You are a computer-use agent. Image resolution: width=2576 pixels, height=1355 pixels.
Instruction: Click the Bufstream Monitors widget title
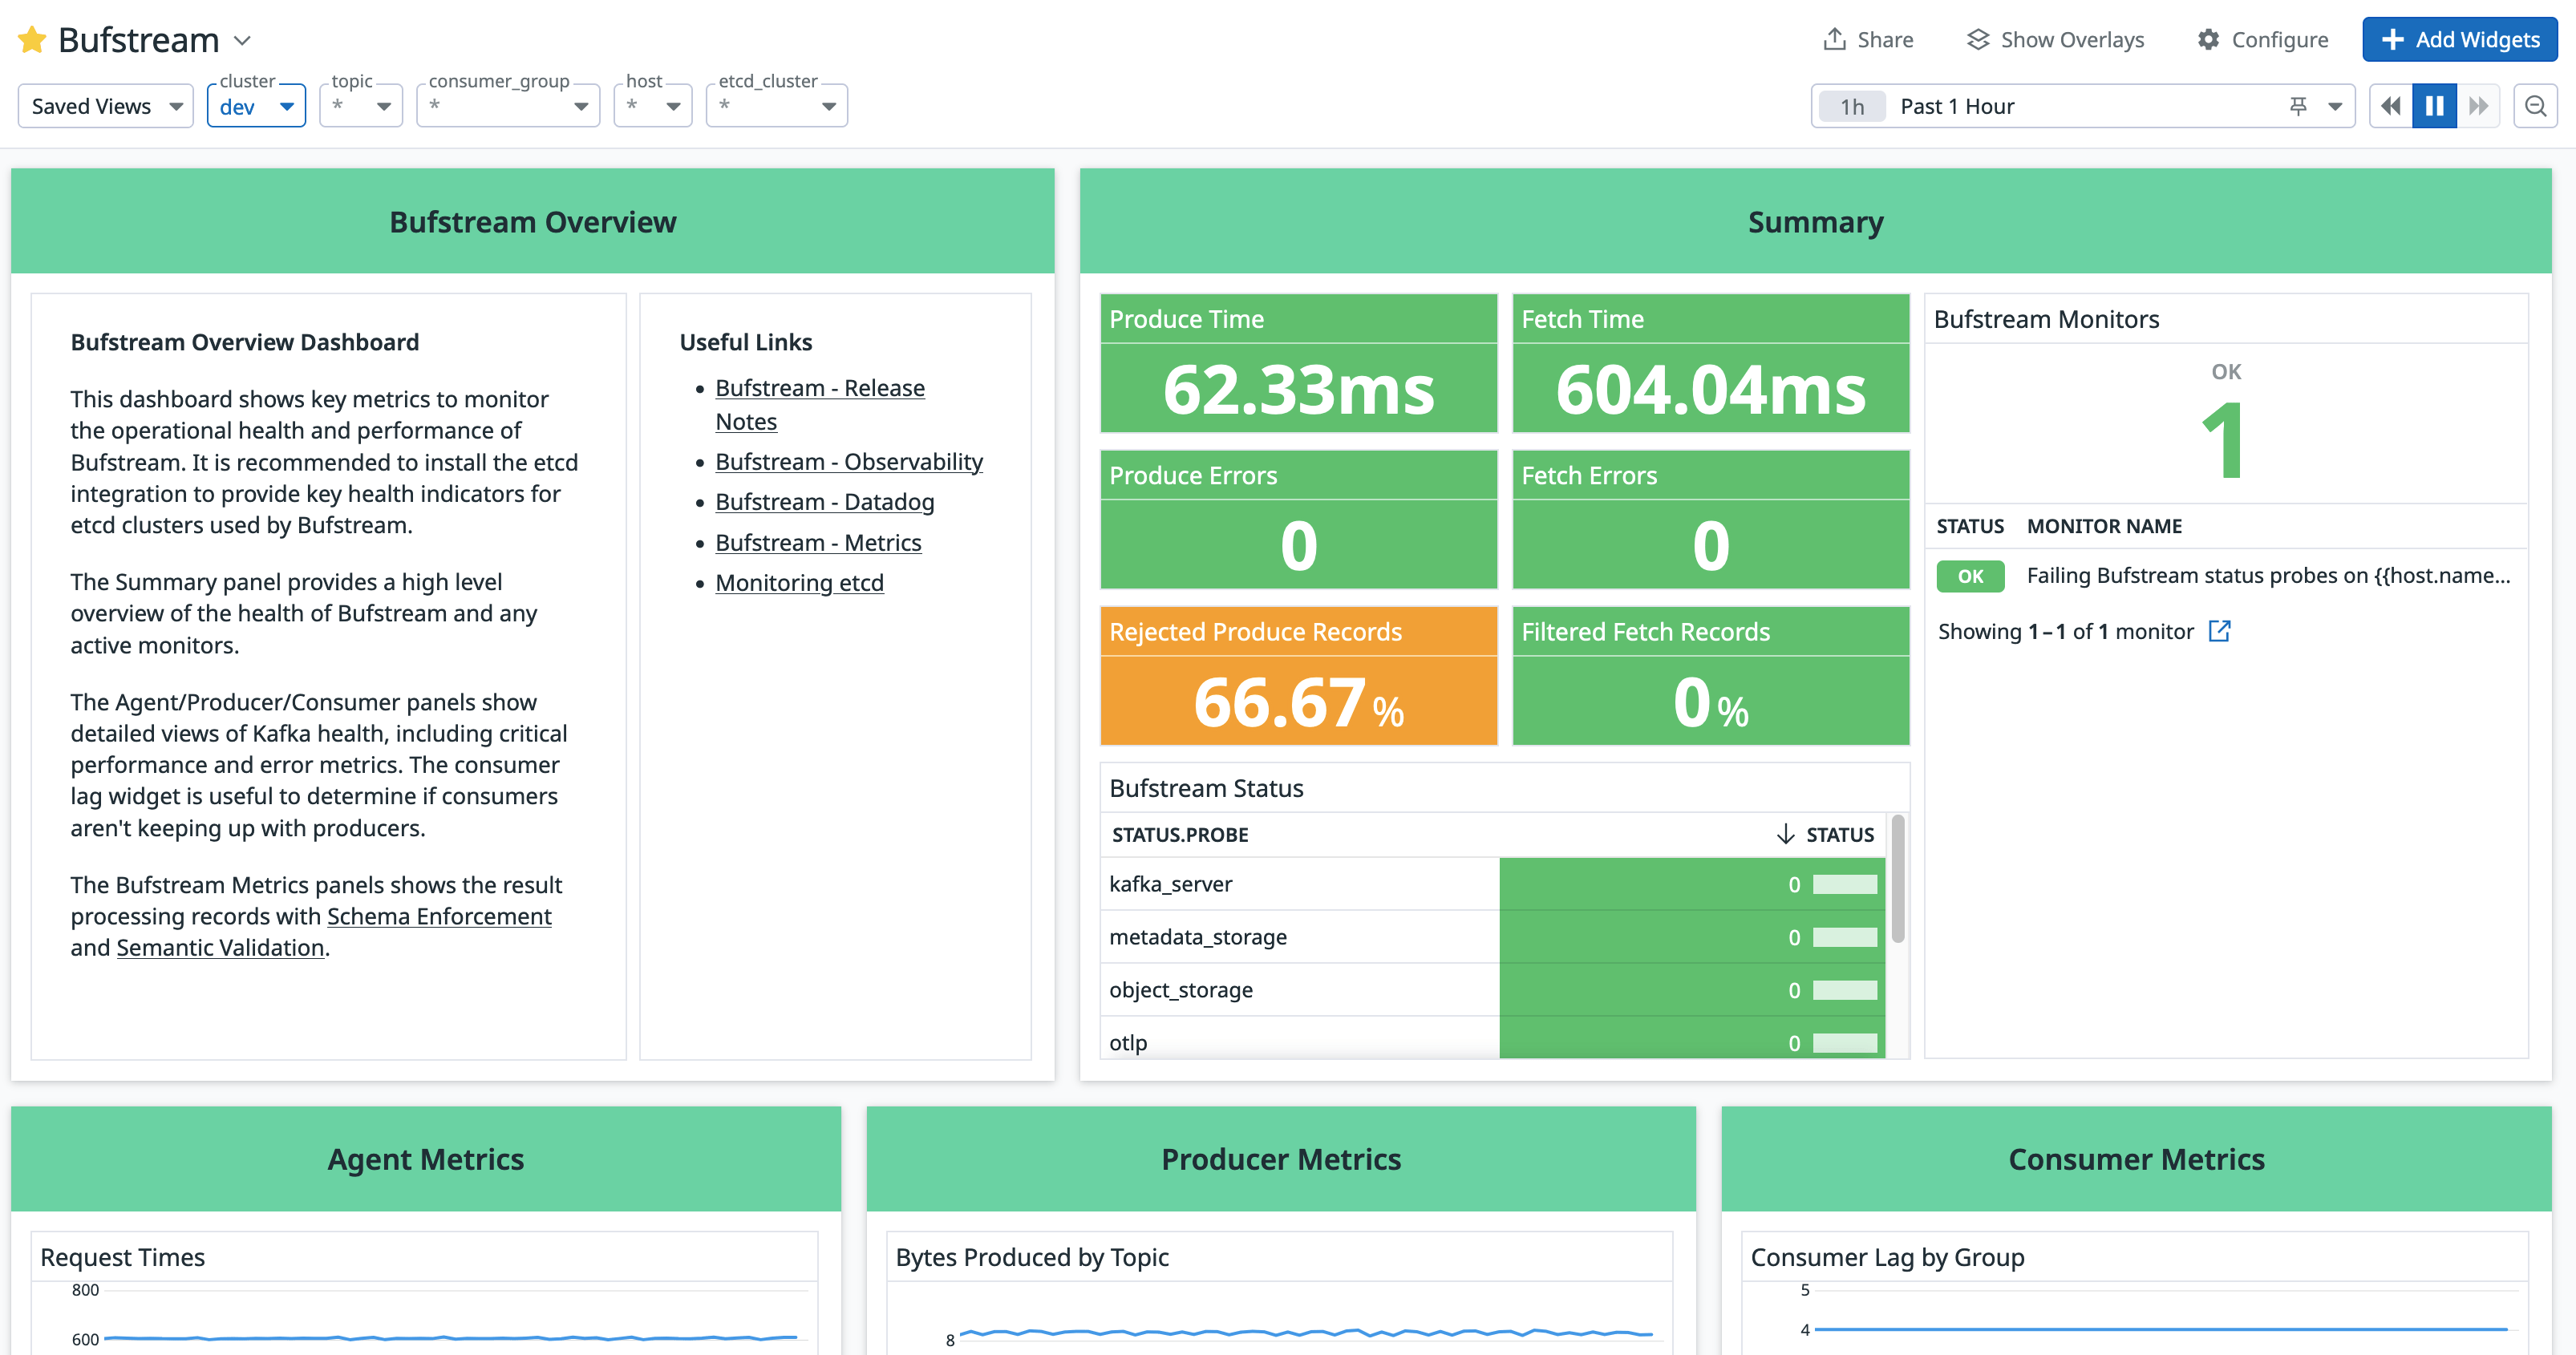pyautogui.click(x=2046, y=319)
